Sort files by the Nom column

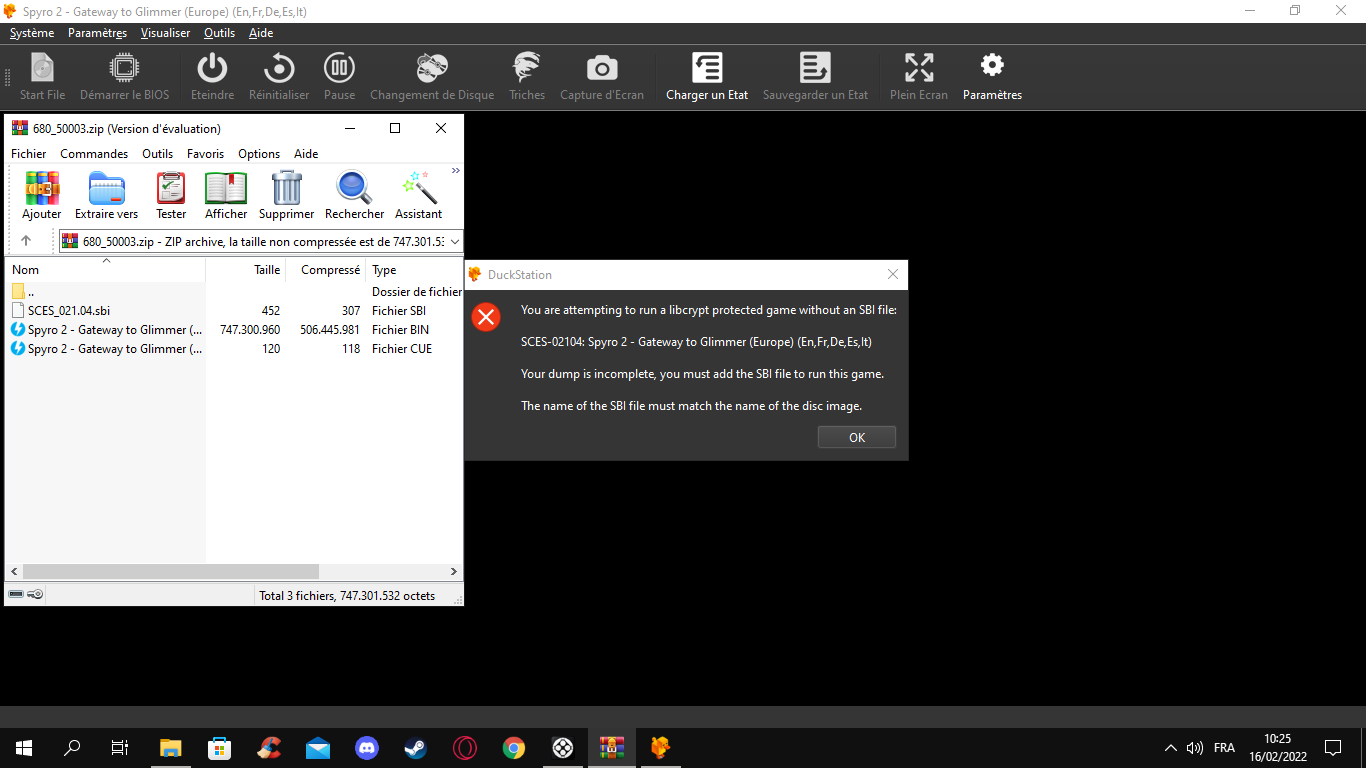coord(106,270)
